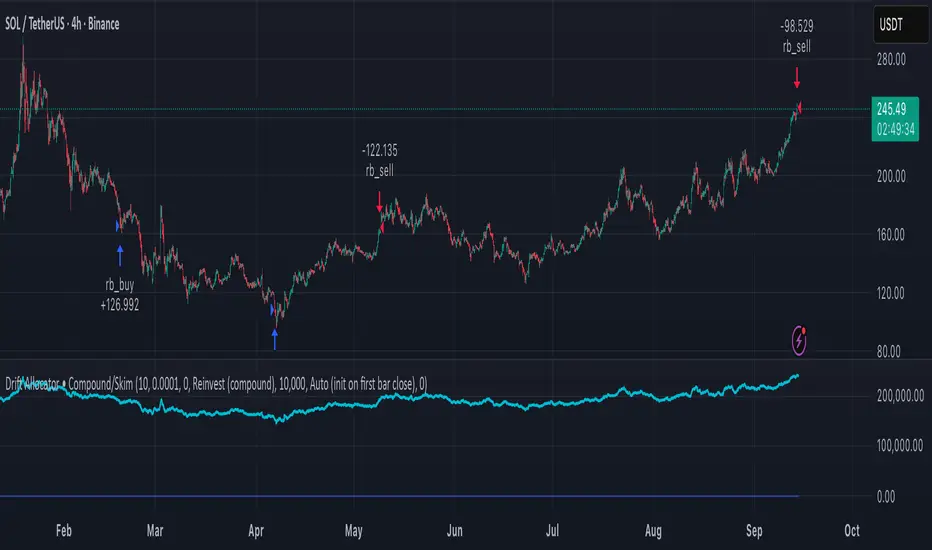Image resolution: width=932 pixels, height=550 pixels.
Task: Click the rb_buy +126.992 trade label
Action: click(119, 295)
